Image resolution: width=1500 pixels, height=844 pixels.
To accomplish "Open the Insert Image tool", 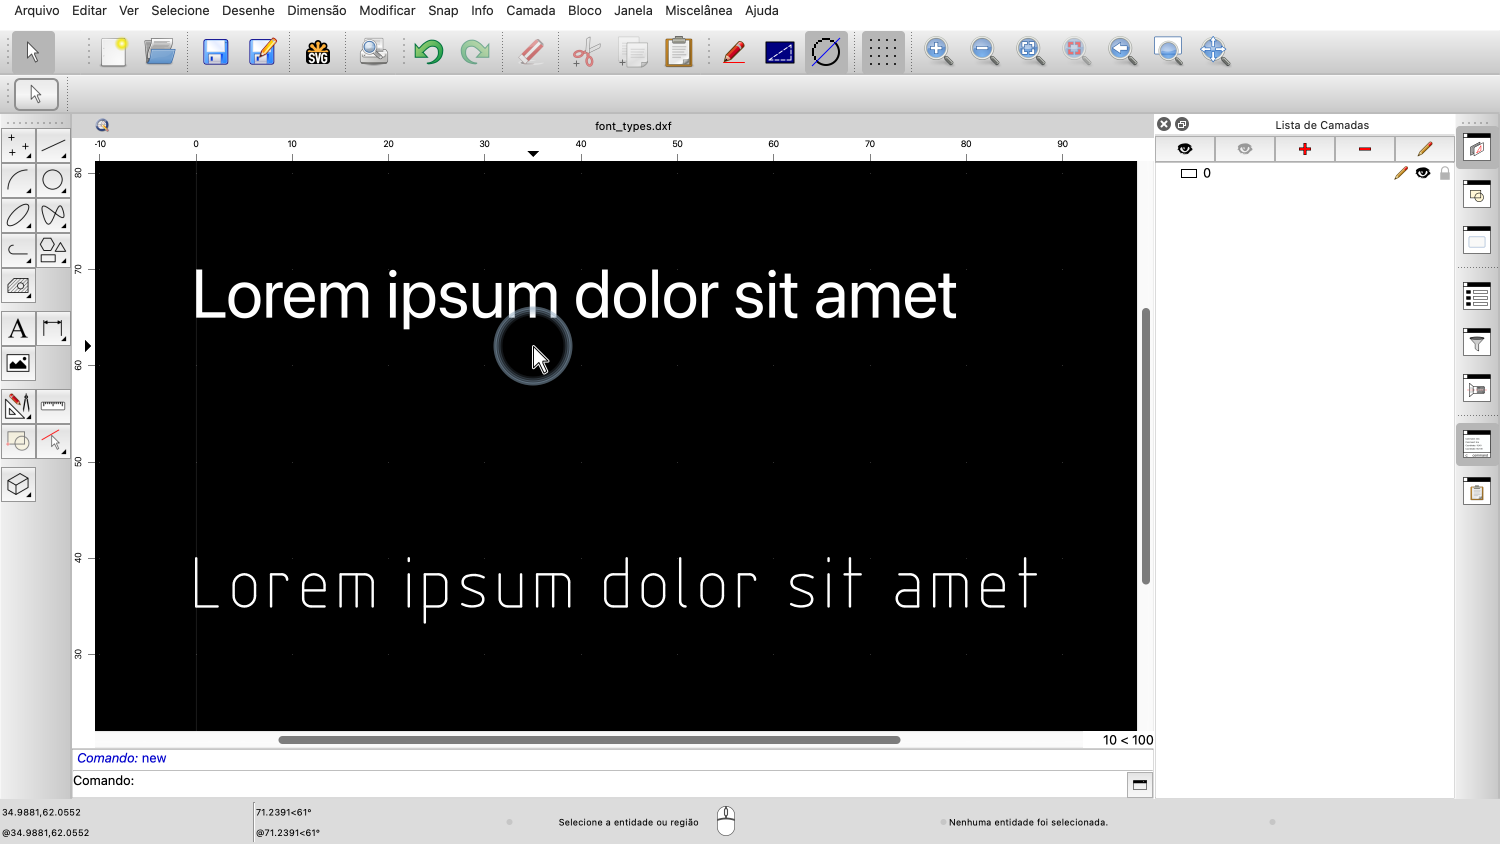I will point(18,363).
